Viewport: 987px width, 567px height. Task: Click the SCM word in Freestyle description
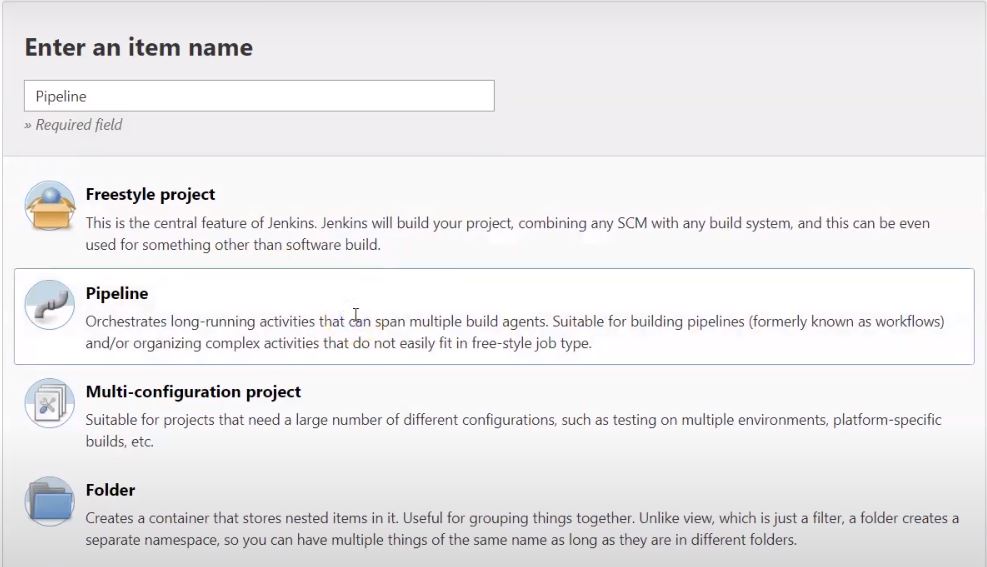click(632, 223)
